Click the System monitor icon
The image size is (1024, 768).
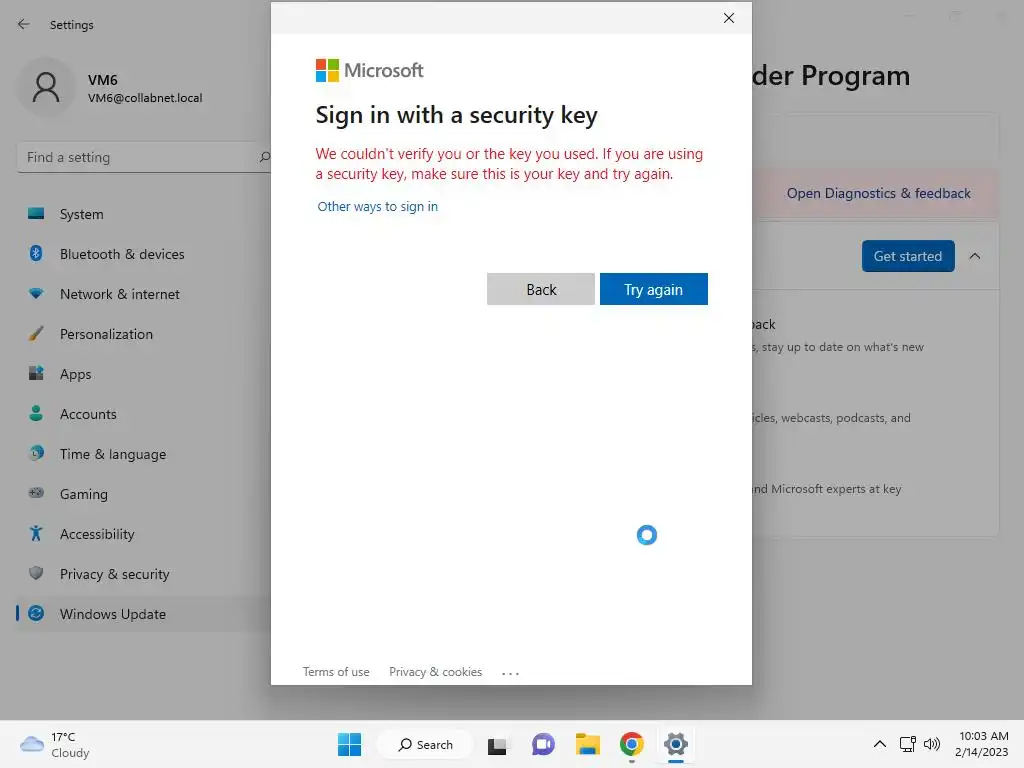36,214
